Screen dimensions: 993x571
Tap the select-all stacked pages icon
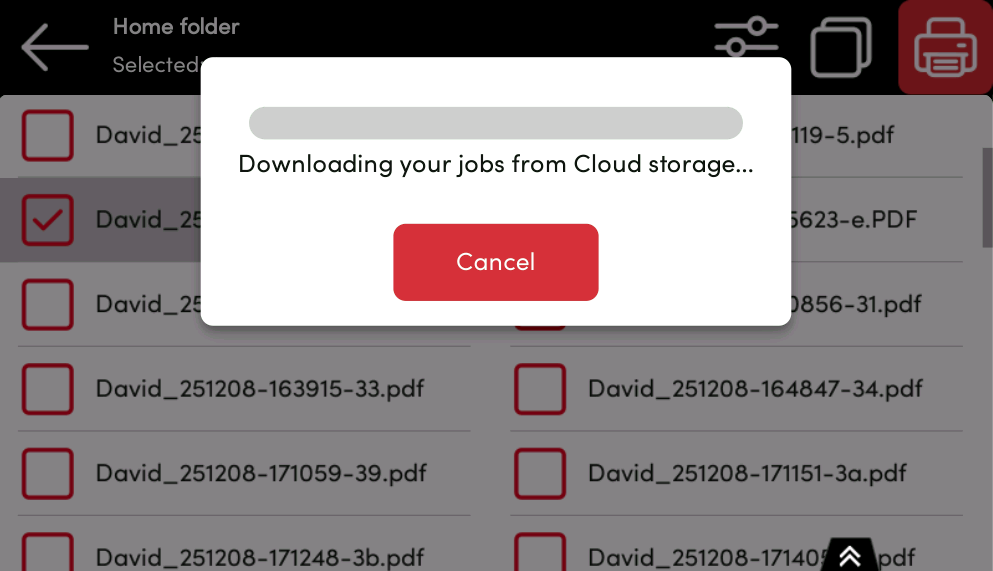pyautogui.click(x=841, y=47)
